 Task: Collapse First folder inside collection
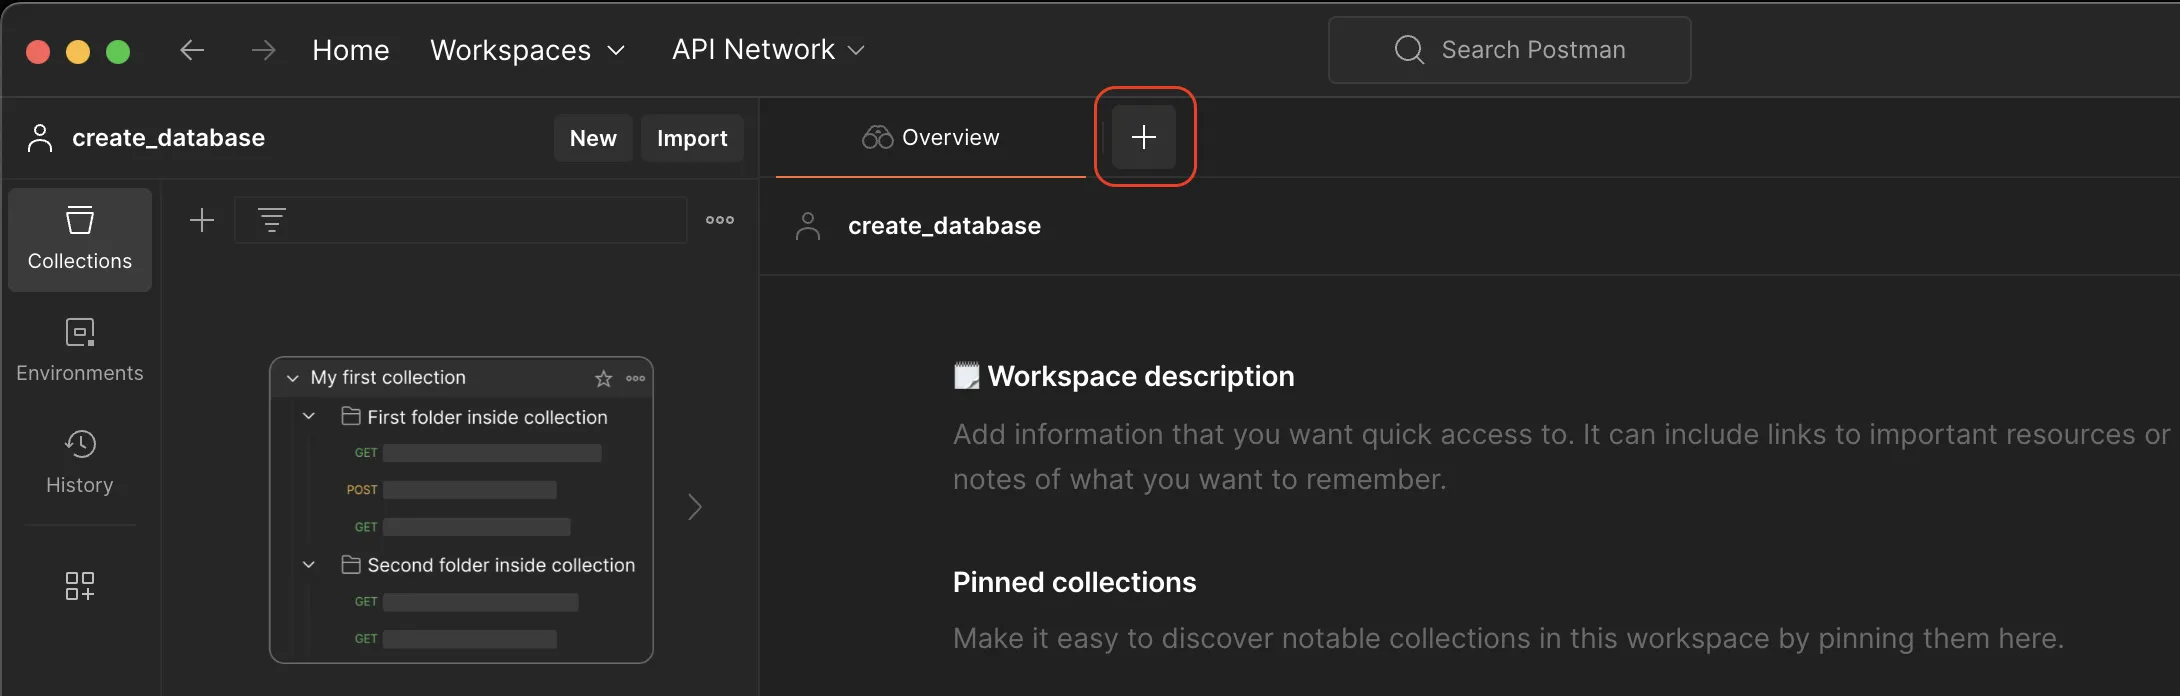309,416
